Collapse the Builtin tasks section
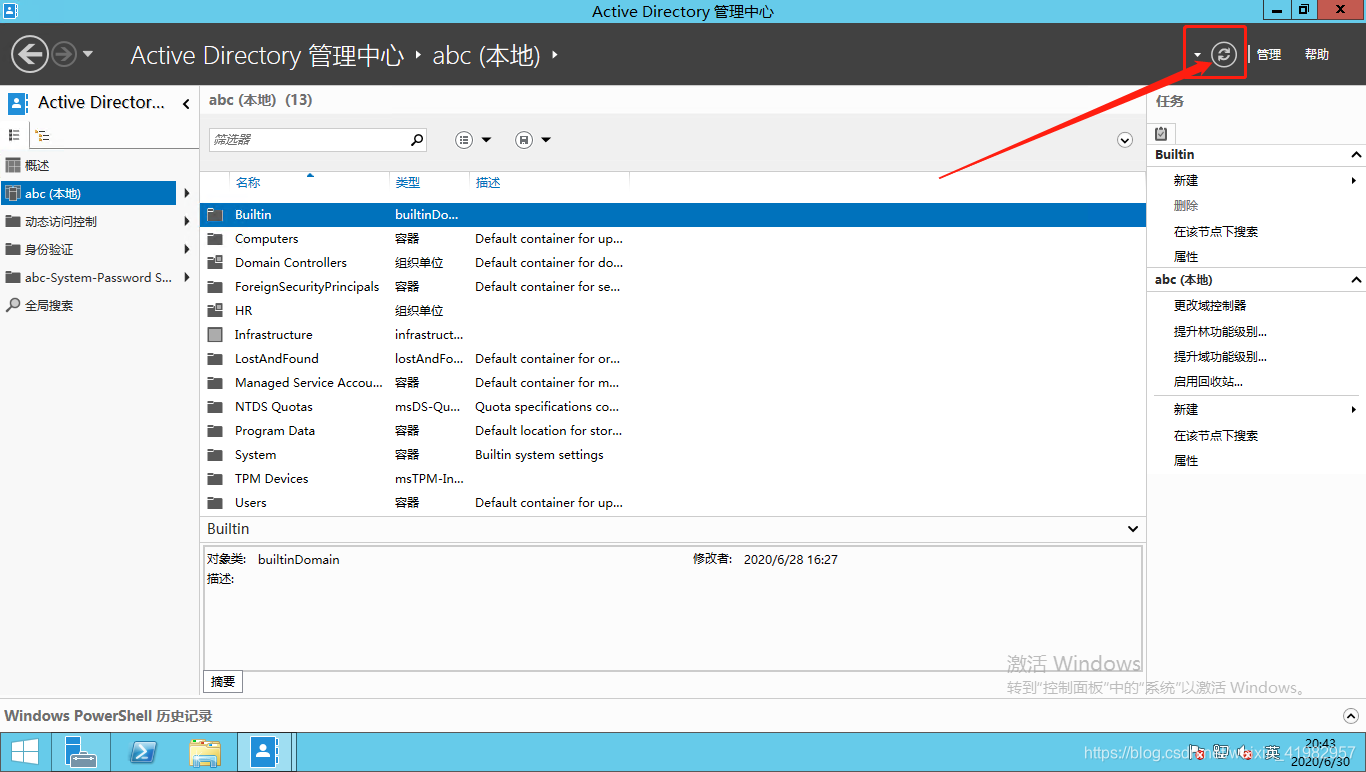 click(x=1356, y=155)
